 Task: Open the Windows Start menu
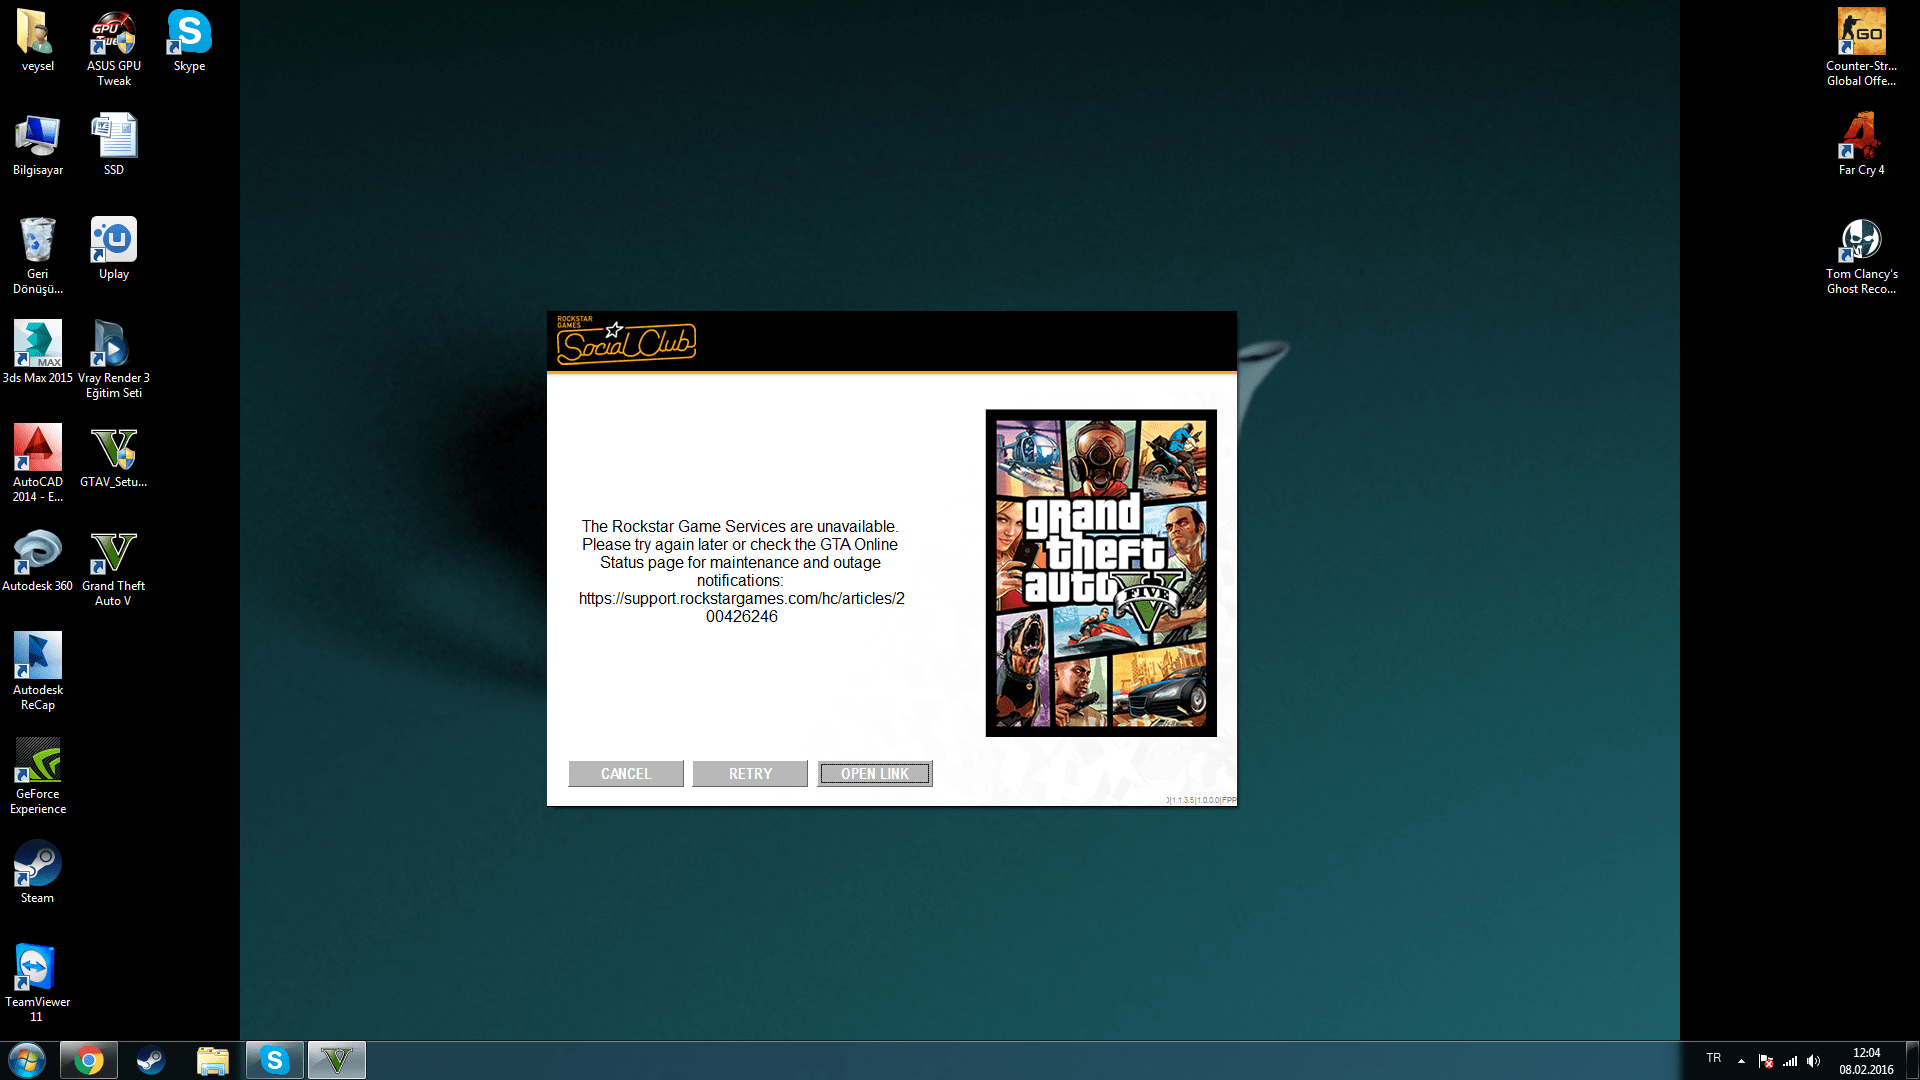pos(27,1060)
